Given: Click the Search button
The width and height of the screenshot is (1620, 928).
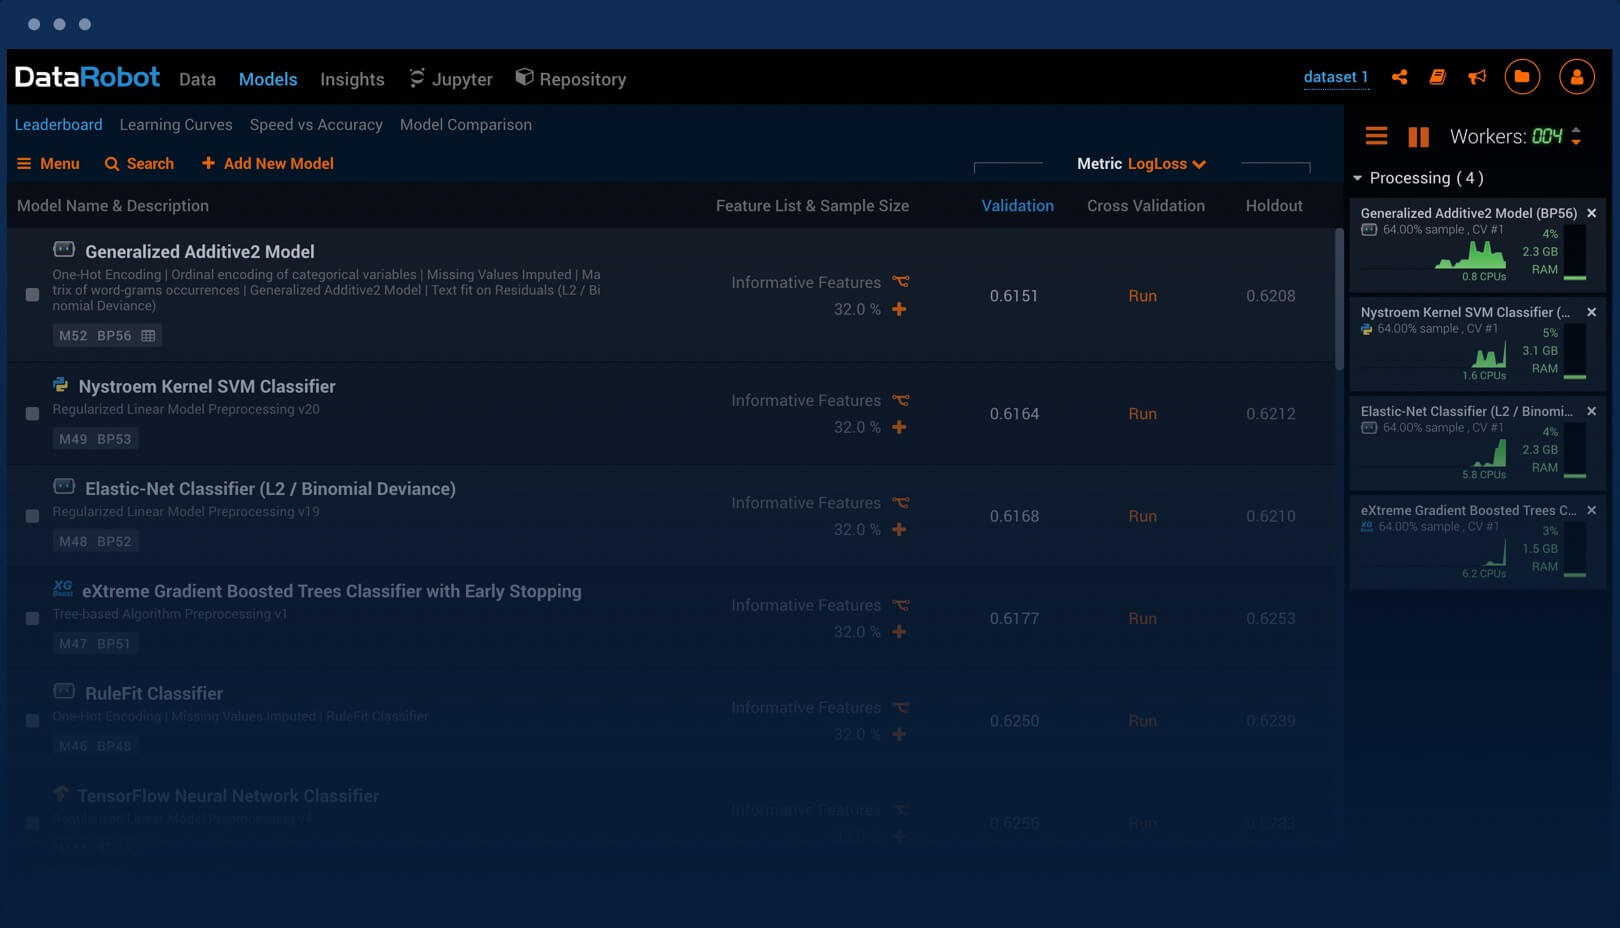Looking at the screenshot, I should (139, 163).
